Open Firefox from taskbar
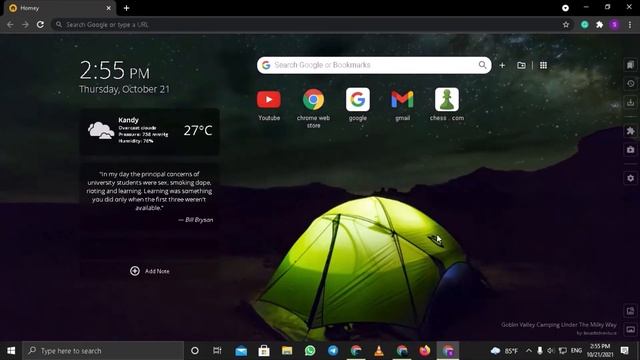 (424, 351)
